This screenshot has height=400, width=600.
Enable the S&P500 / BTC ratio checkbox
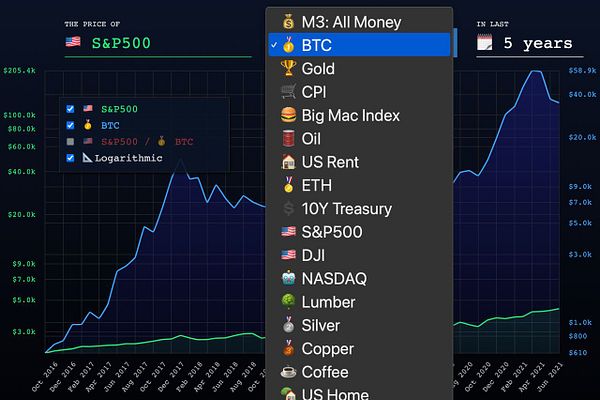click(70, 142)
